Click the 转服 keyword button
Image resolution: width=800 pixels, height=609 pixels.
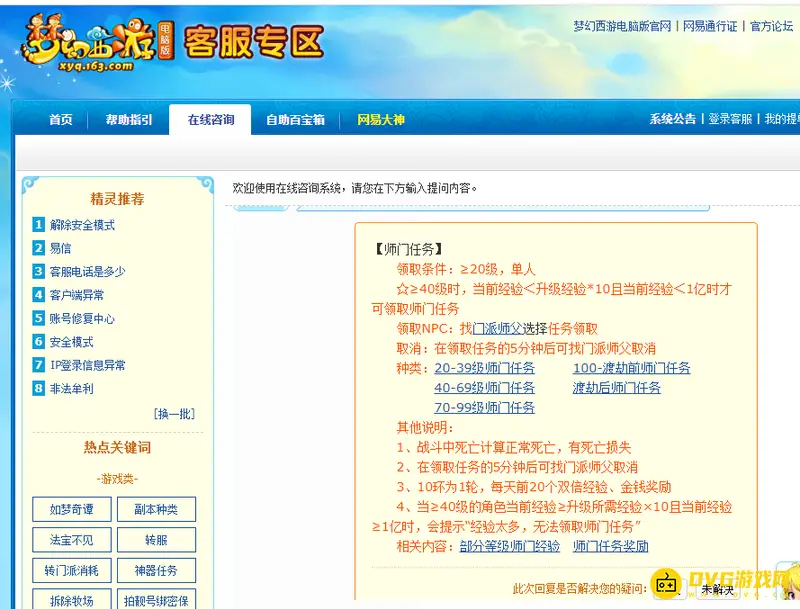pyautogui.click(x=156, y=540)
